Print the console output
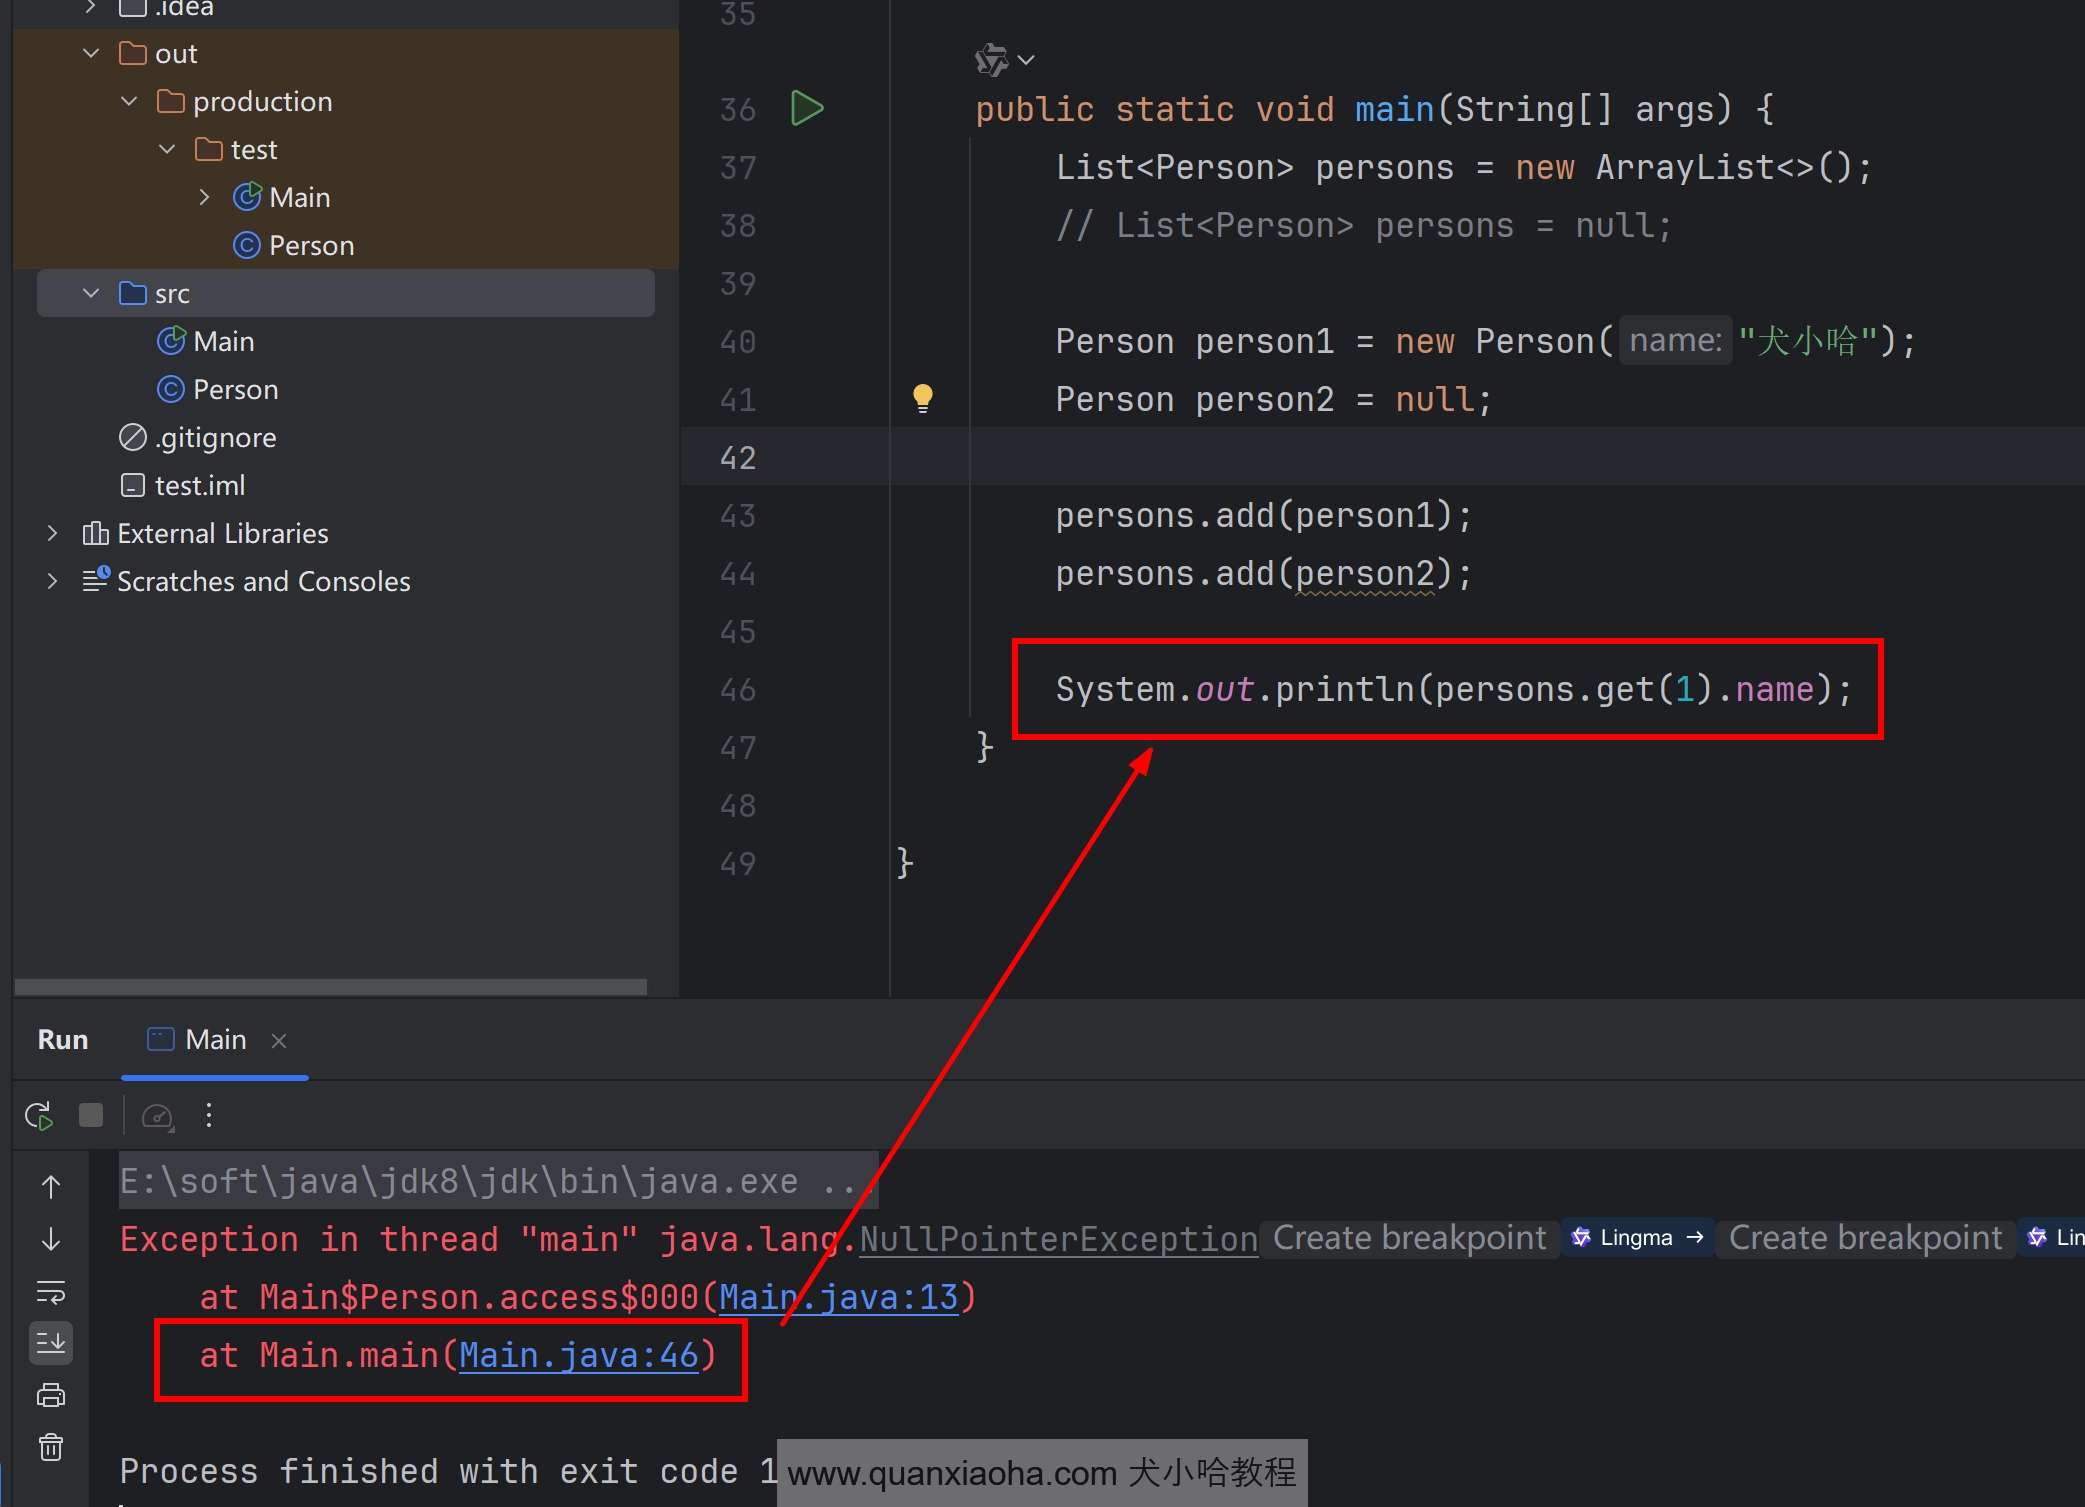The height and width of the screenshot is (1507, 2085). pyautogui.click(x=51, y=1395)
